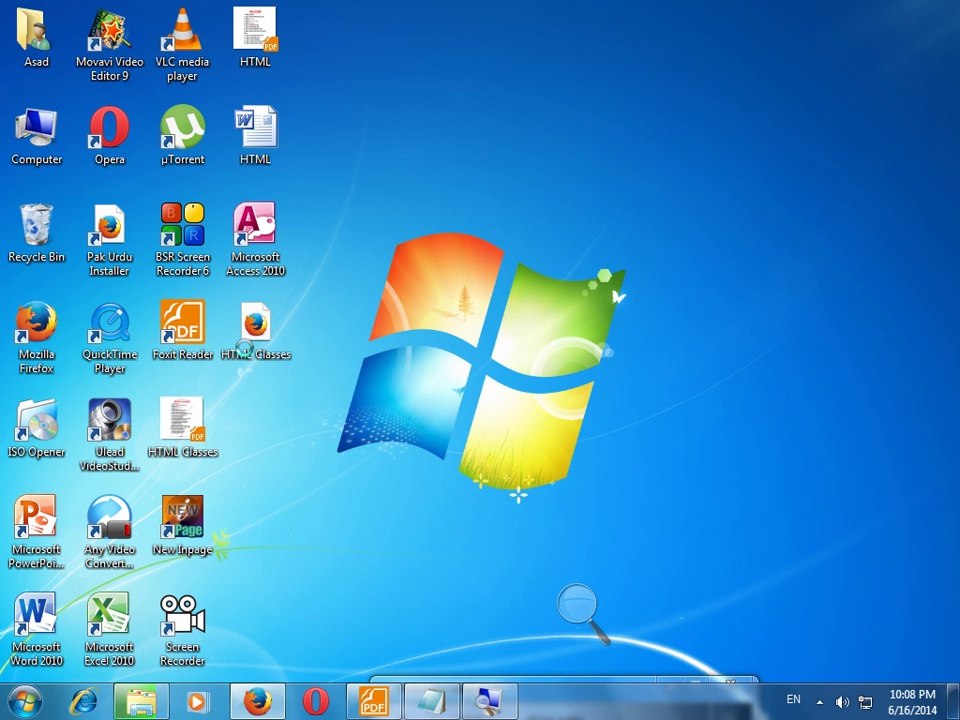Image resolution: width=960 pixels, height=720 pixels.
Task: Switch to Firefox on the taskbar
Action: [257, 702]
